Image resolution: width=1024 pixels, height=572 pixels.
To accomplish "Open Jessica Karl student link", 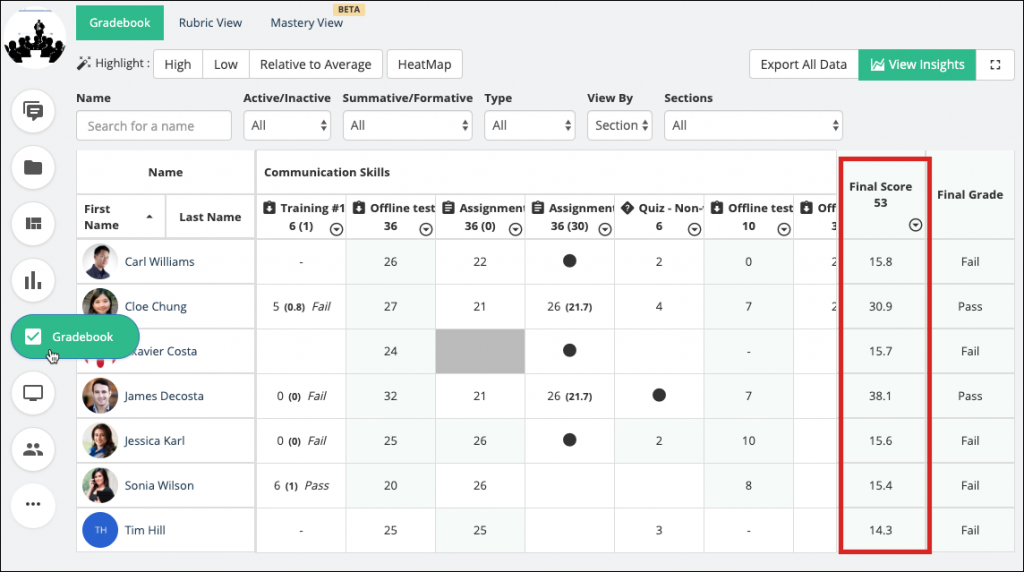I will [x=154, y=441].
